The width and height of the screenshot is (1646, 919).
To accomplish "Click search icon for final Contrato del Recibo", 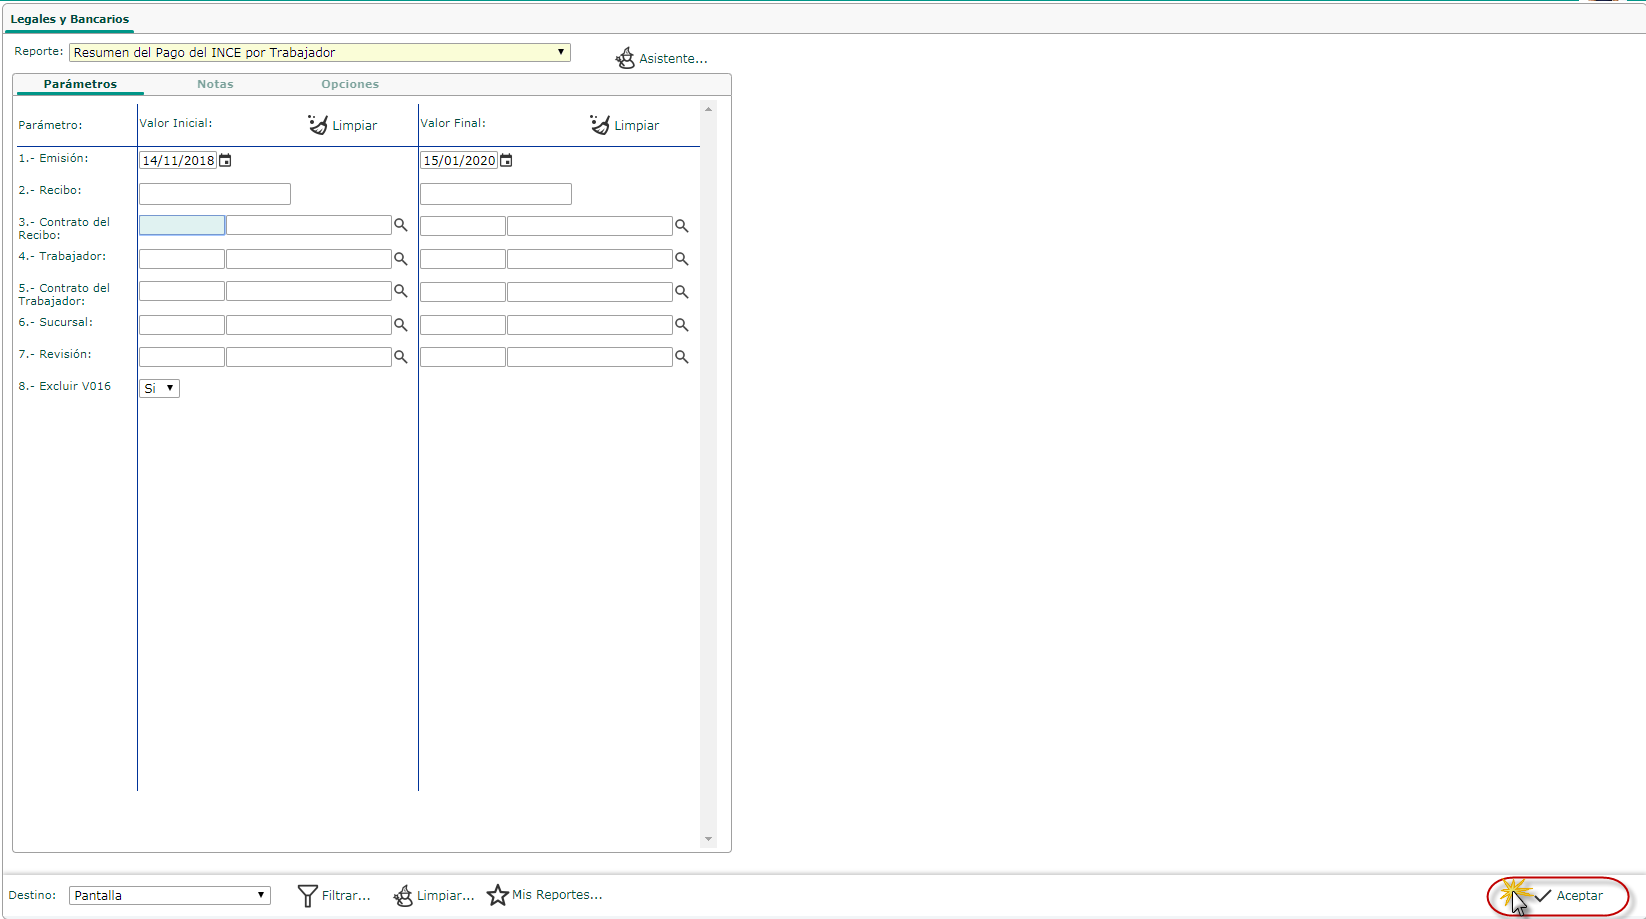I will 682,226.
